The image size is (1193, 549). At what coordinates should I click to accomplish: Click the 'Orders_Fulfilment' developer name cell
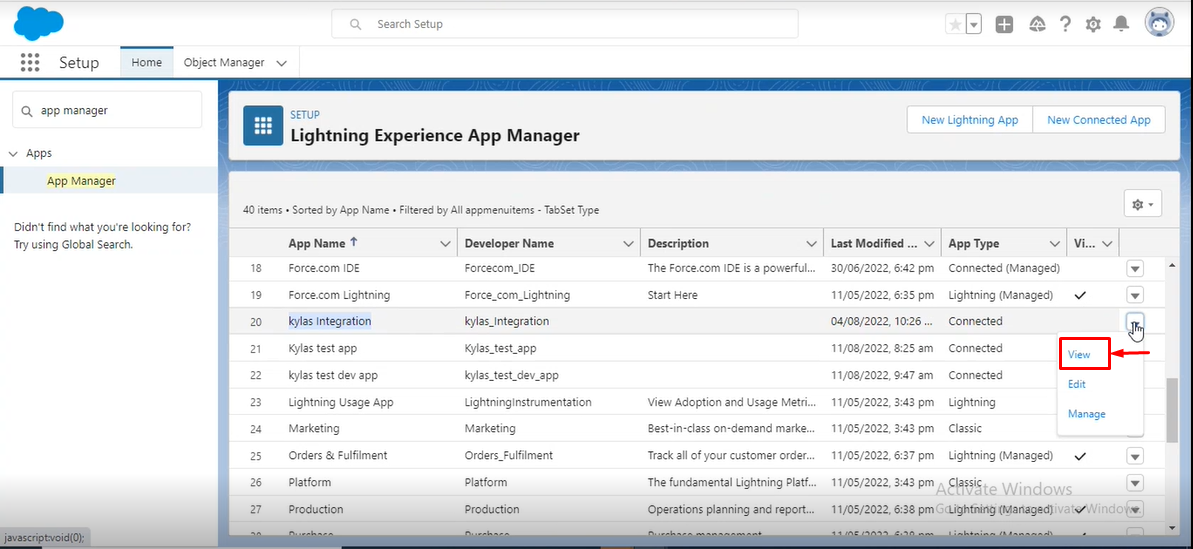(509, 455)
